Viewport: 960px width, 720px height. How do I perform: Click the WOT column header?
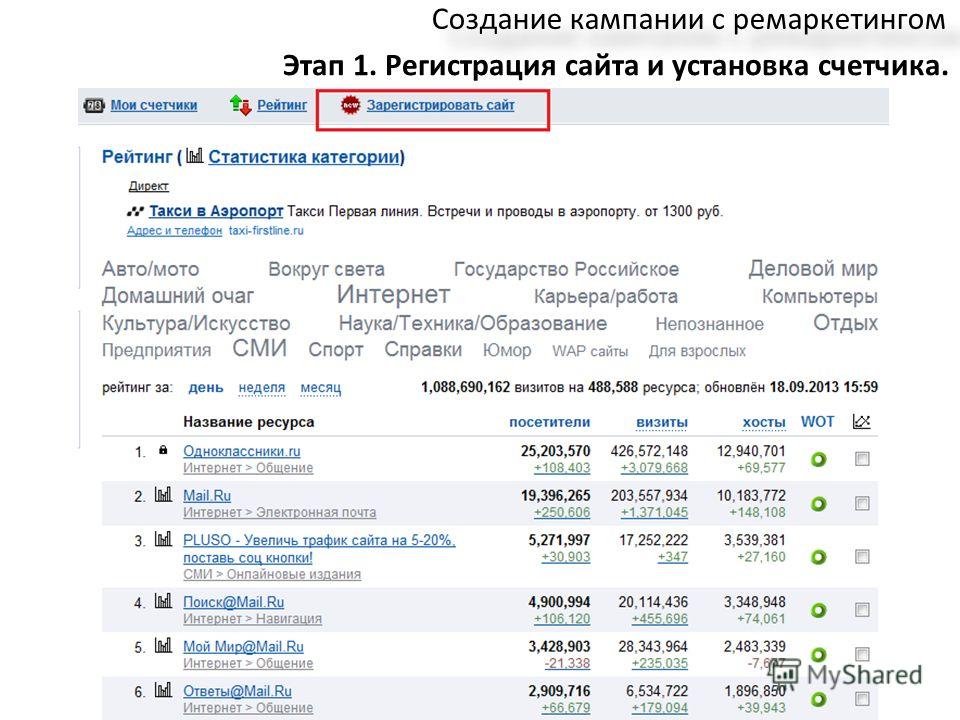pos(817,422)
